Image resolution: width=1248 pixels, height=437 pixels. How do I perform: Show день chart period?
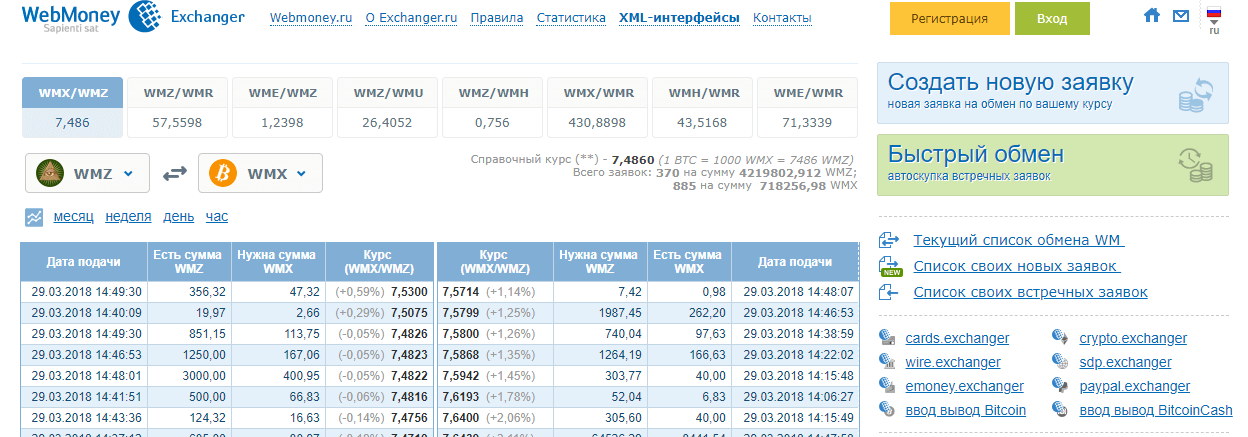(179, 217)
